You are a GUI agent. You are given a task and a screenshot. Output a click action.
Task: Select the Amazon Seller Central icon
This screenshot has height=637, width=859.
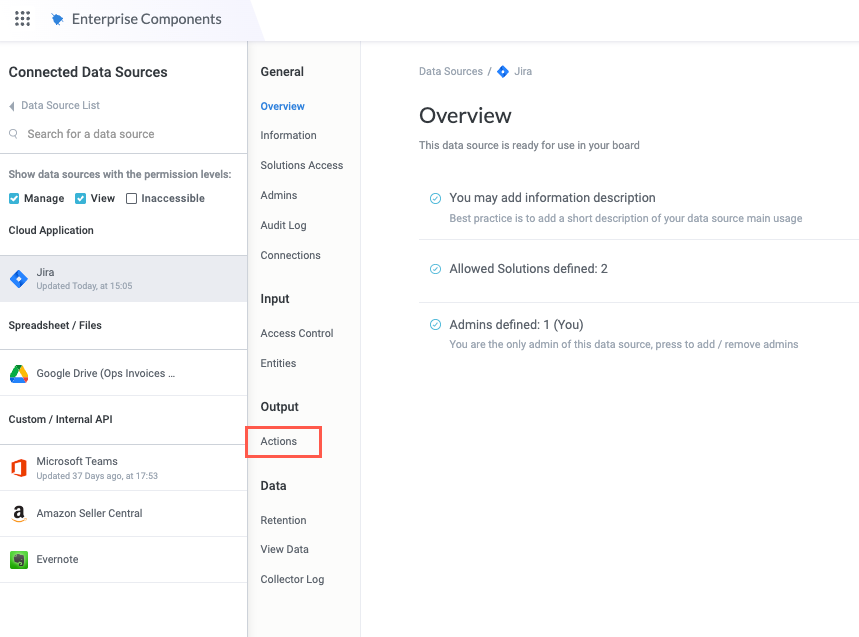(x=18, y=514)
